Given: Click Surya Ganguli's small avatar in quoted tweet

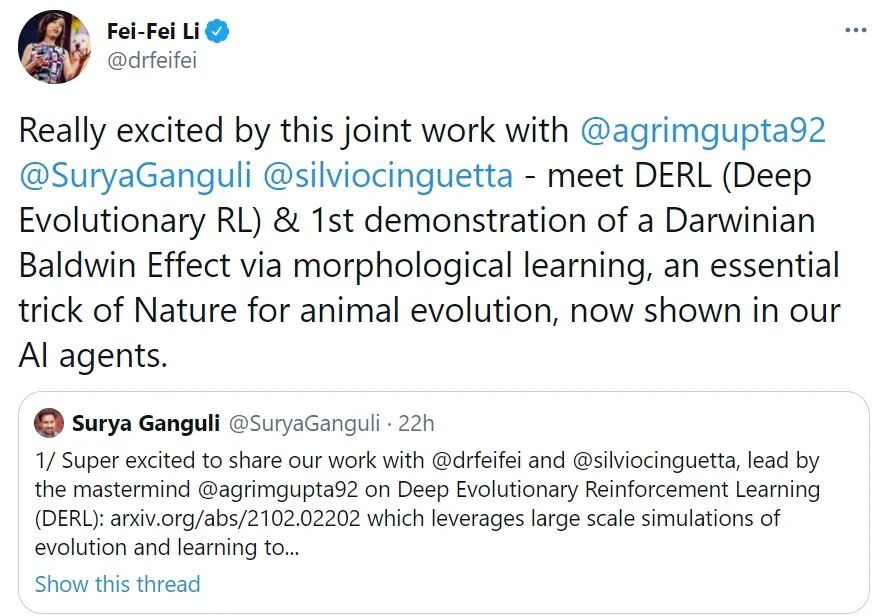Looking at the screenshot, I should [x=48, y=424].
